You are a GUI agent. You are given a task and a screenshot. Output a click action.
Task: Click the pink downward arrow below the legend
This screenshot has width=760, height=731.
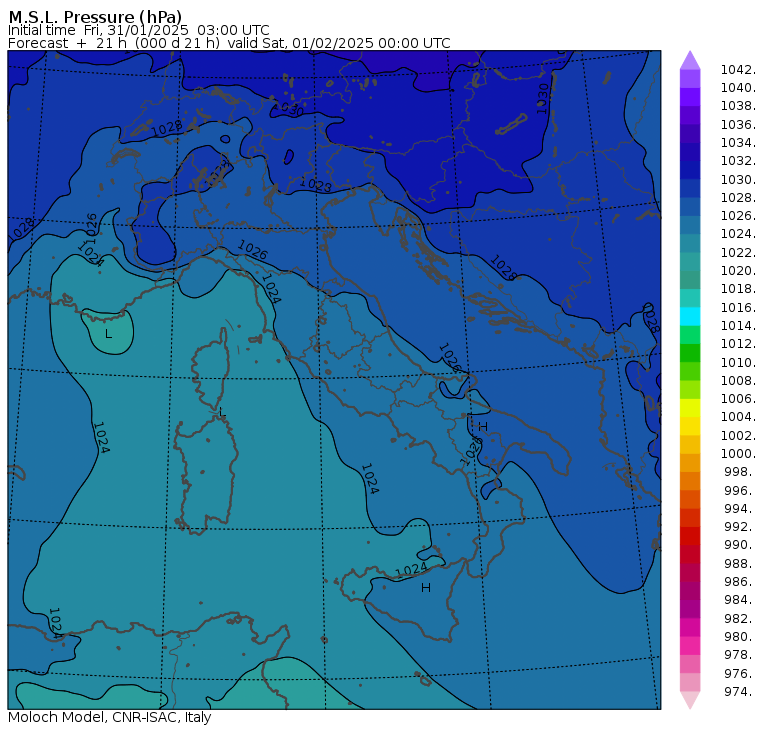tap(690, 700)
